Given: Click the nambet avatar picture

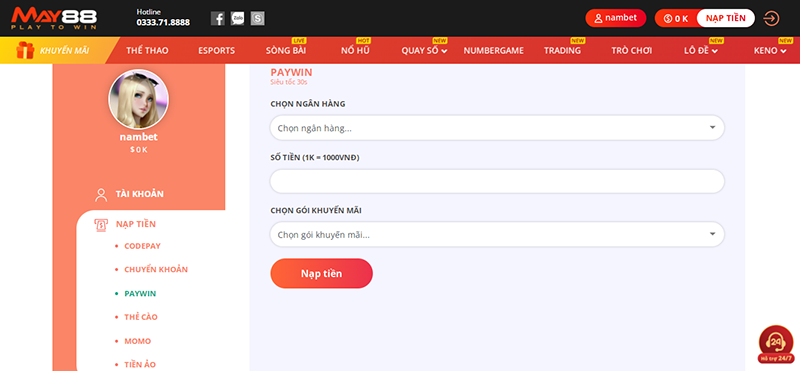Looking at the screenshot, I should coord(138,99).
